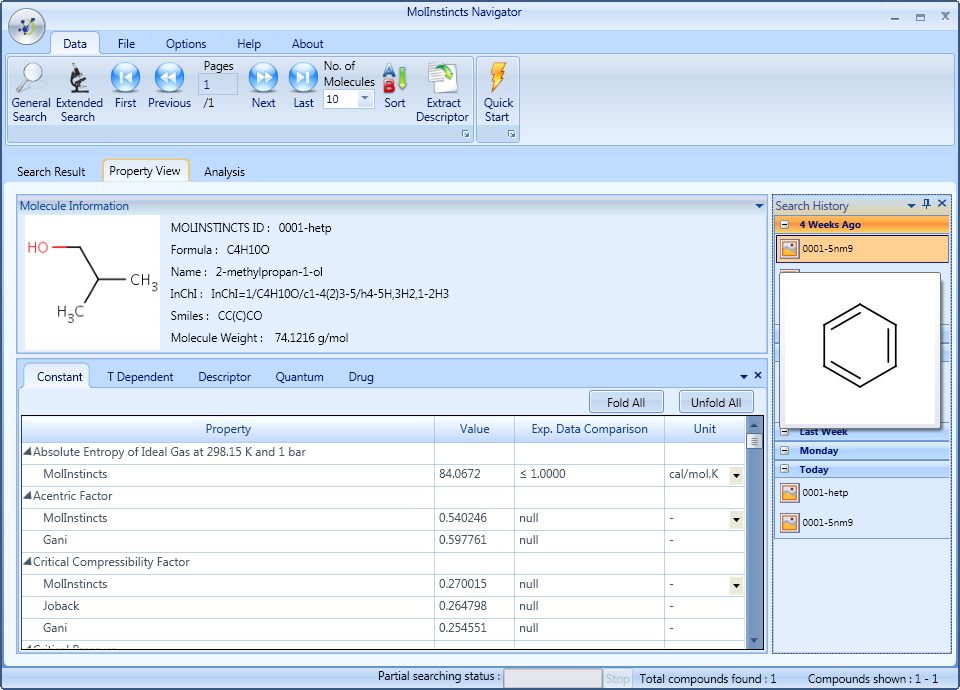Click the Unit column header
Screen dimensions: 960x690
[x=705, y=429]
